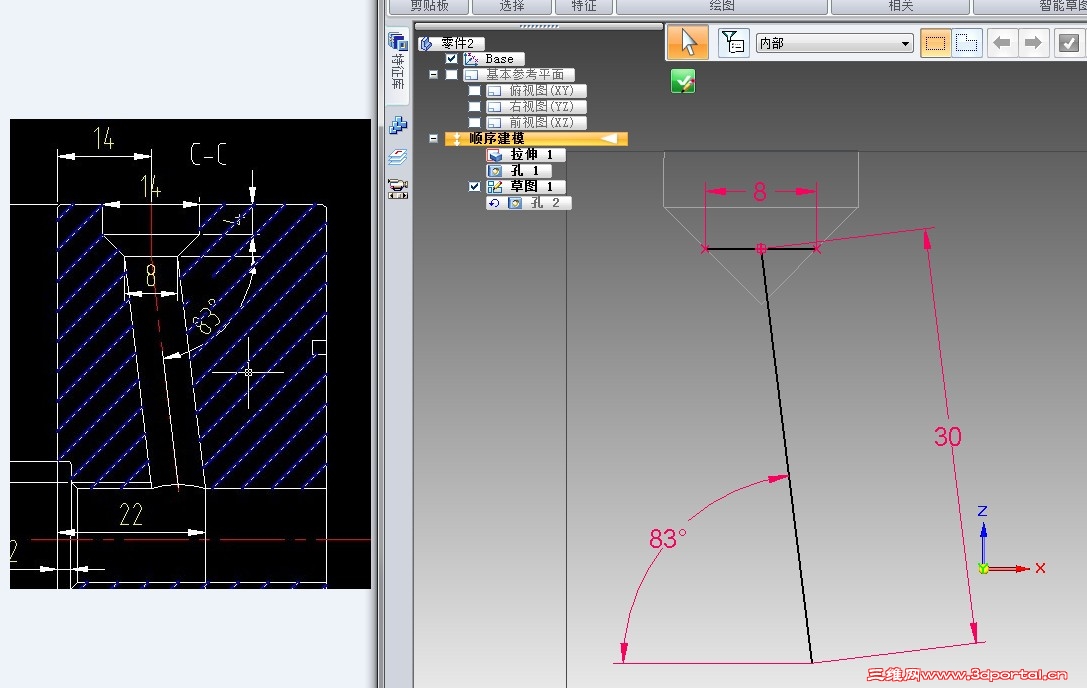Toggle the 前视图(XZ) checkbox
The image size is (1087, 688).
click(x=474, y=123)
